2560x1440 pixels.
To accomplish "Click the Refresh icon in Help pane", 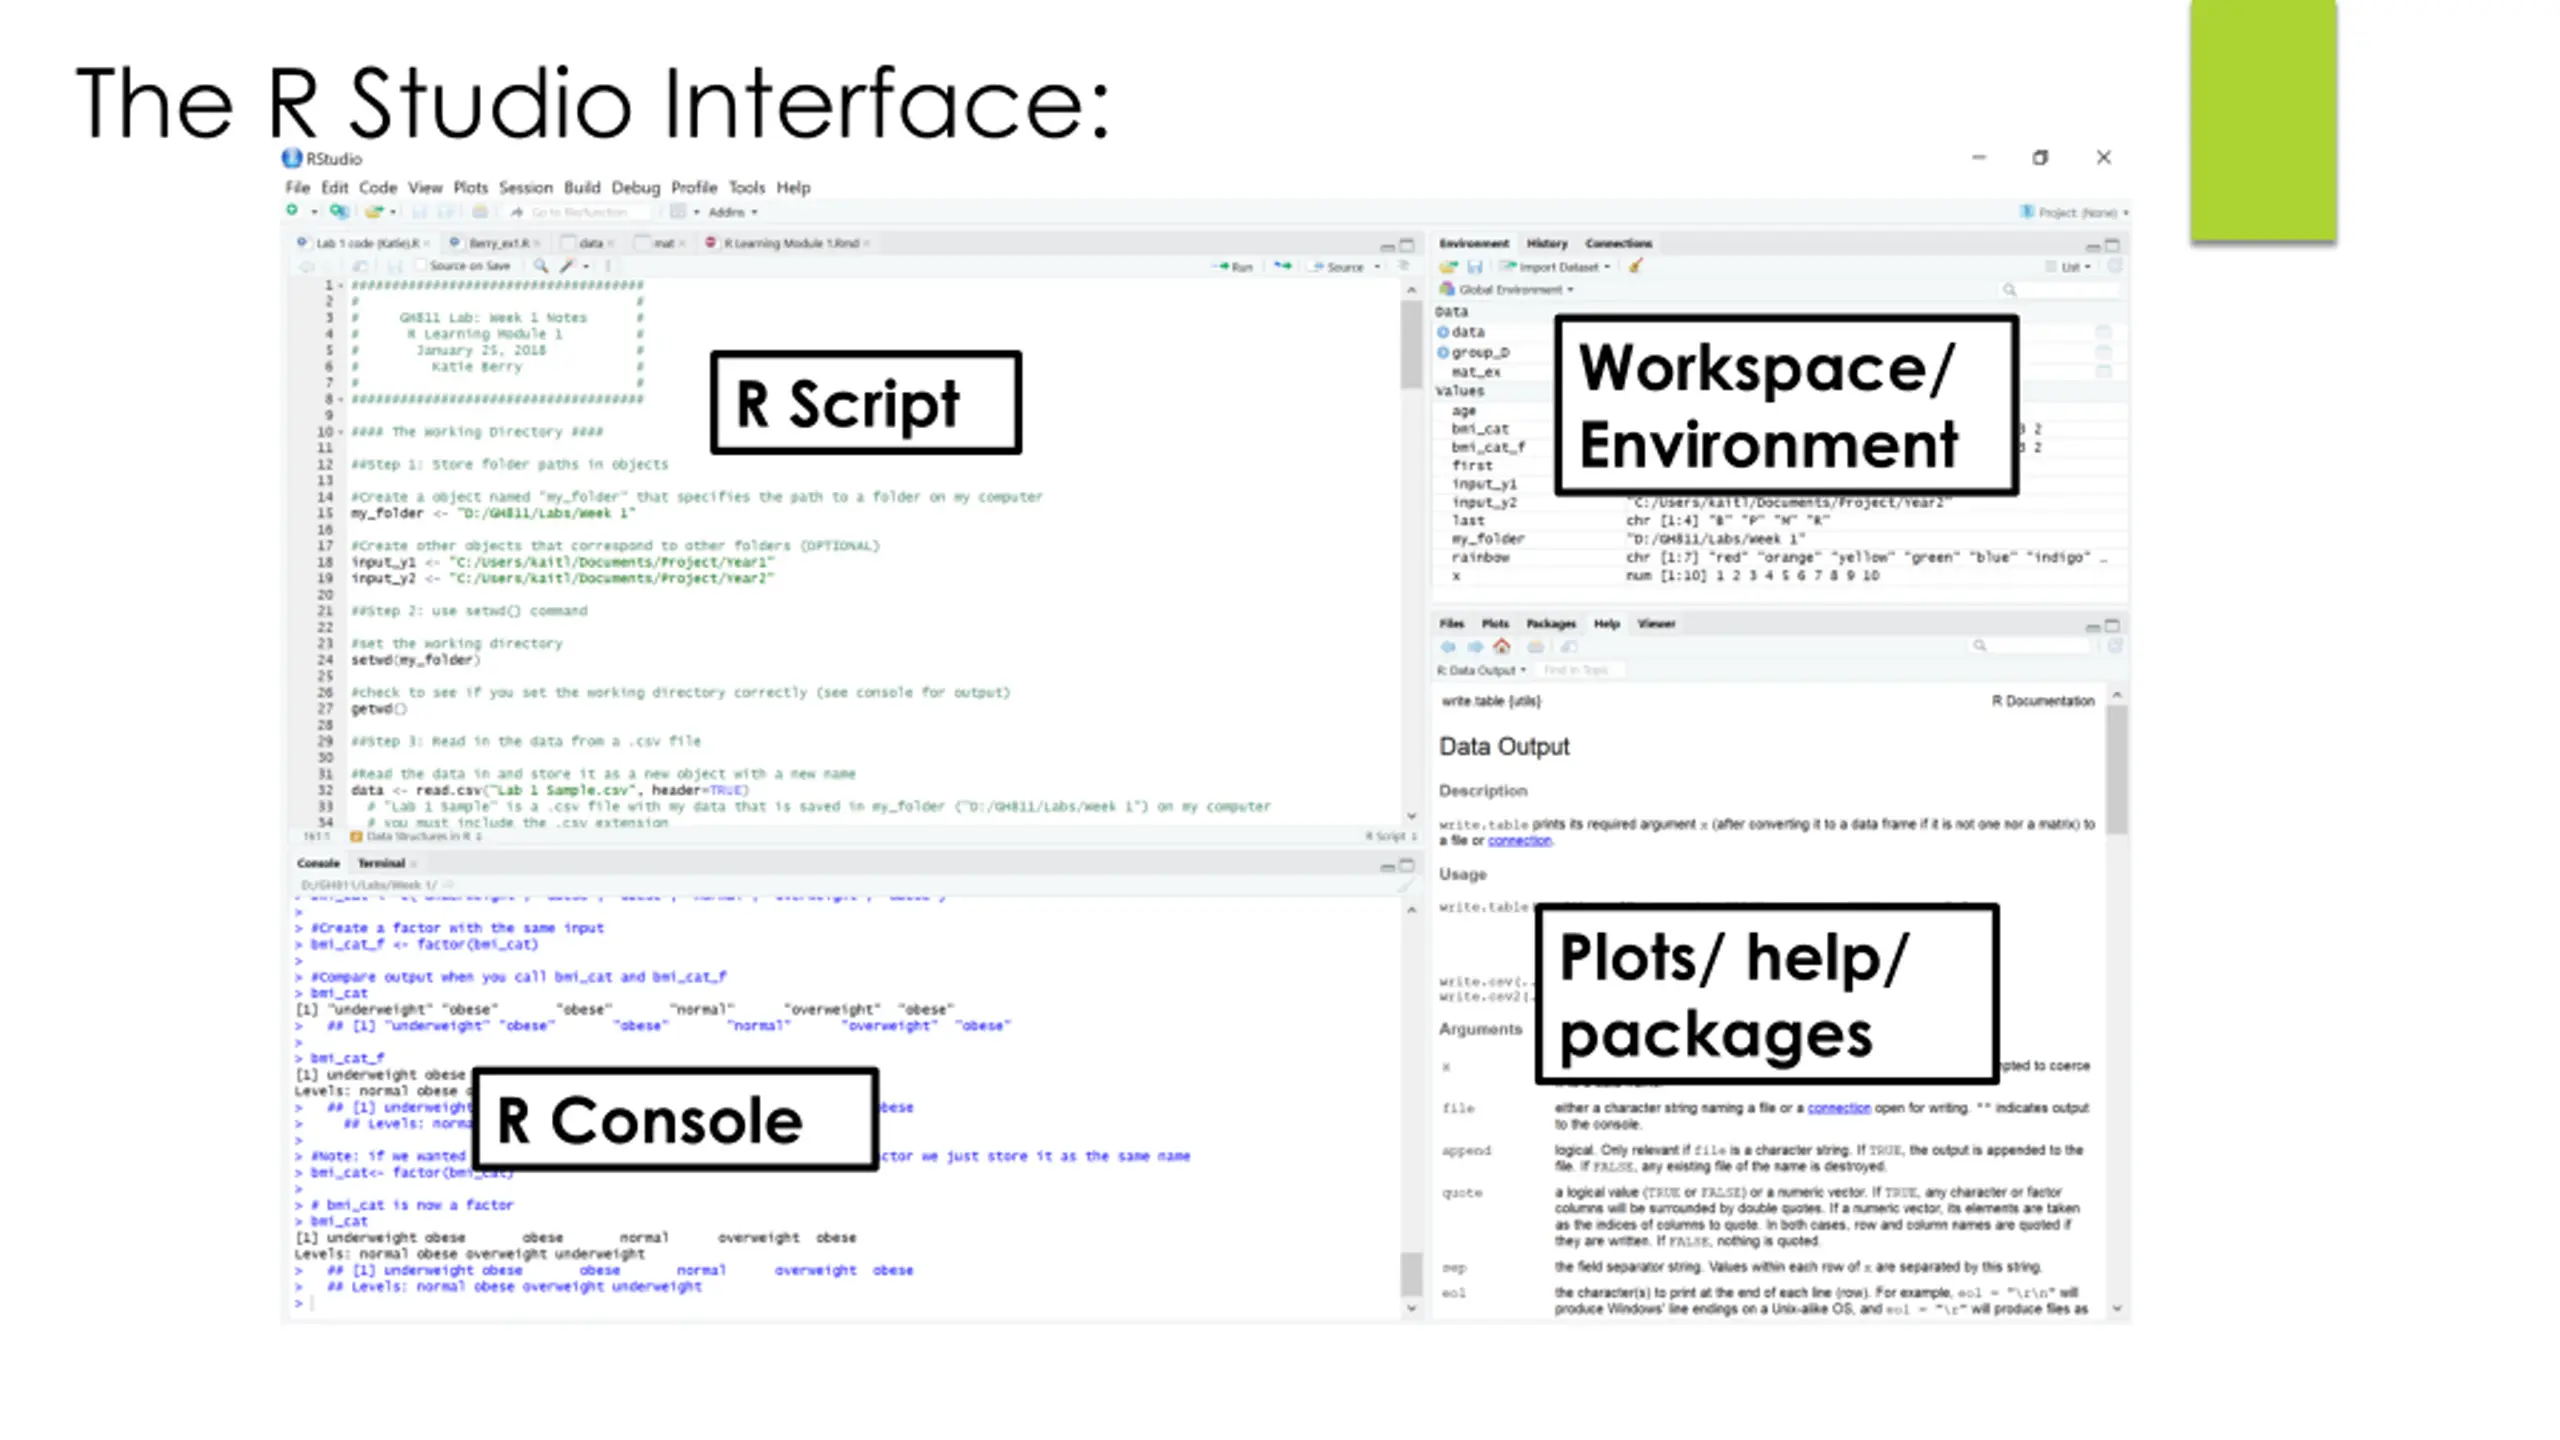I will [x=2114, y=646].
